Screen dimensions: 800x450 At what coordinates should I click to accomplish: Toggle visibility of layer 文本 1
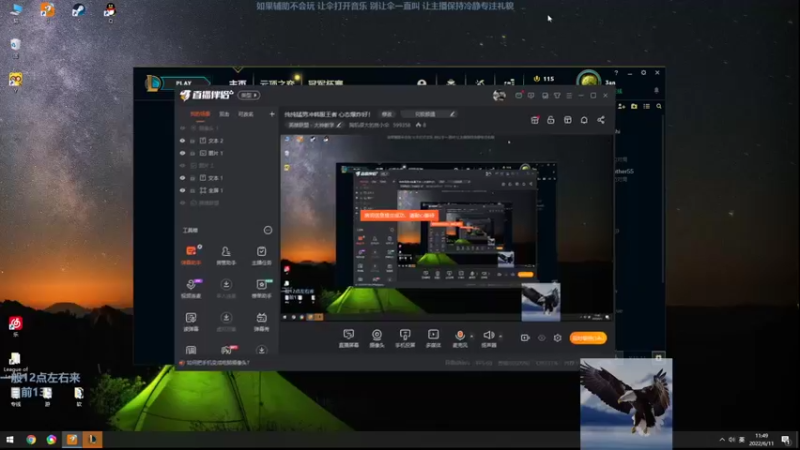182,178
